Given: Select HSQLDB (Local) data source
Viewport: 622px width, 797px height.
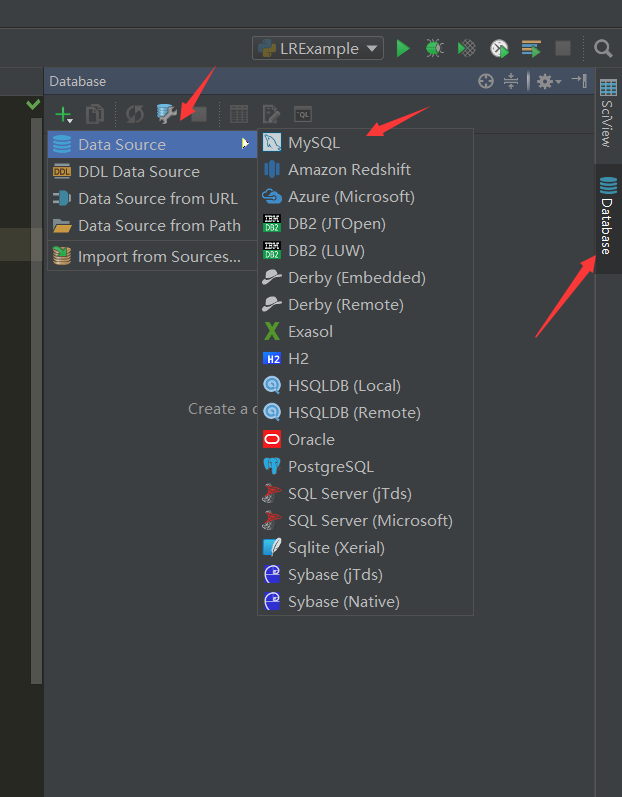Looking at the screenshot, I should pyautogui.click(x=365, y=386).
